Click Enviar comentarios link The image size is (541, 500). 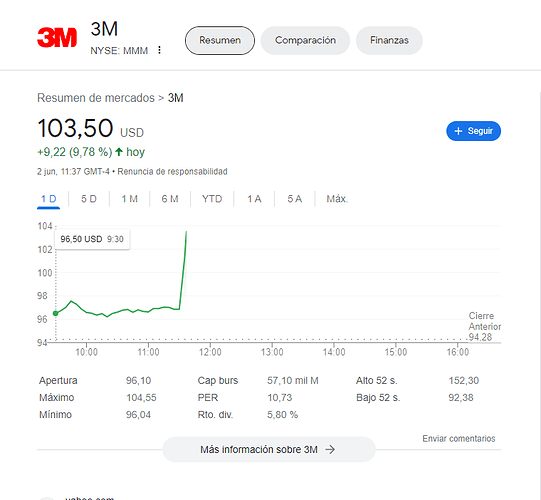tap(459, 439)
